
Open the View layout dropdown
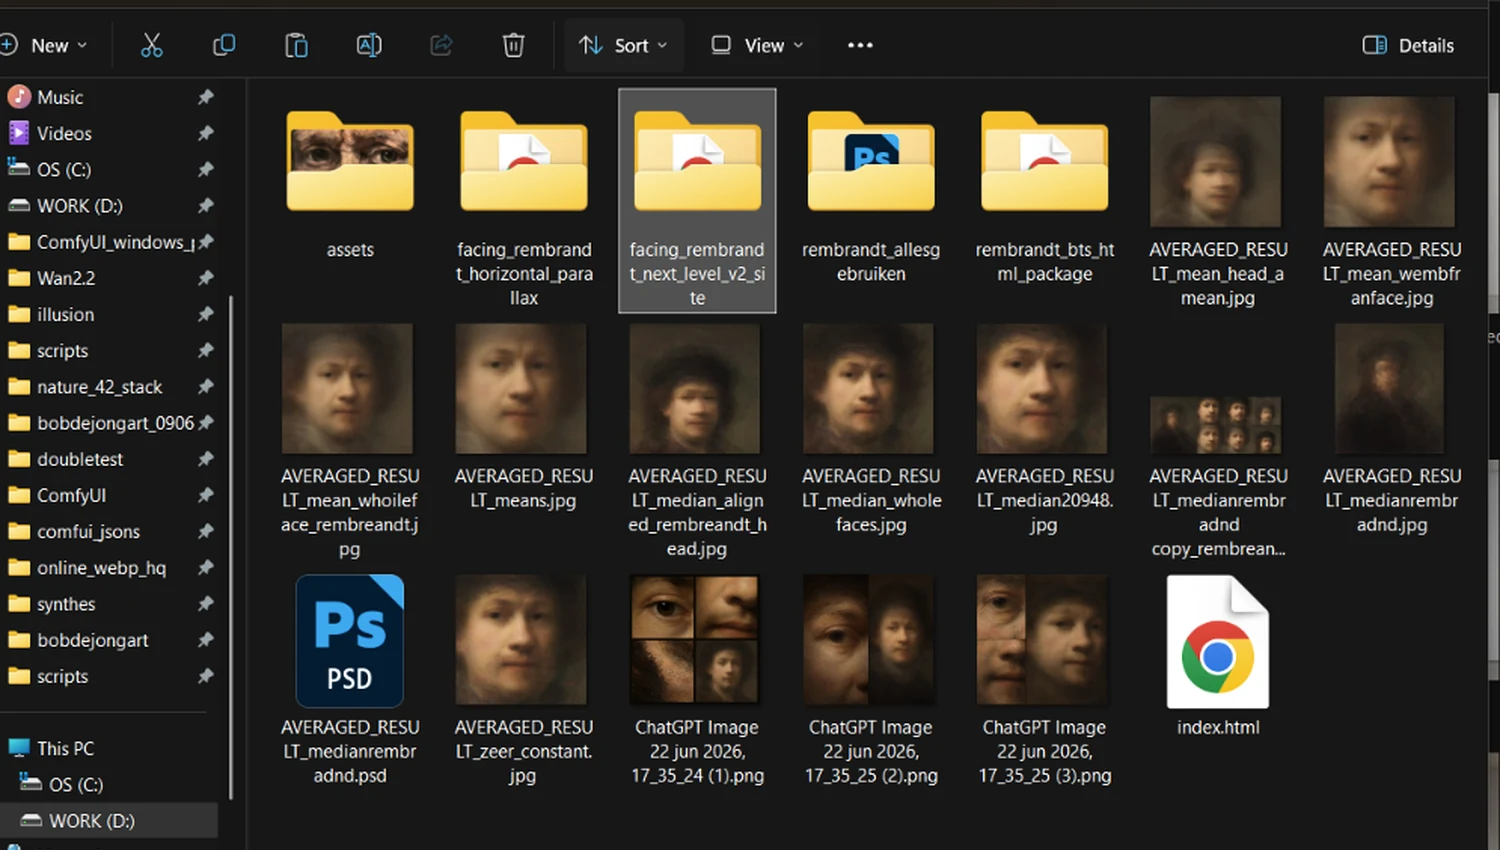(757, 45)
